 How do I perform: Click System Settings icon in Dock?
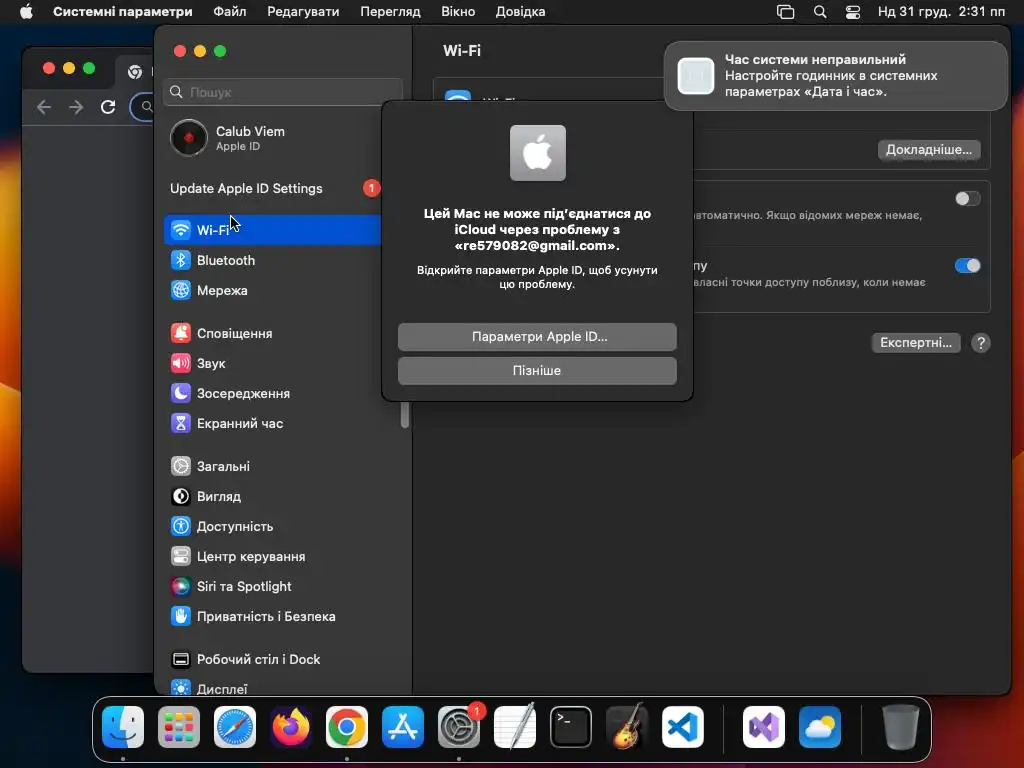click(x=458, y=727)
